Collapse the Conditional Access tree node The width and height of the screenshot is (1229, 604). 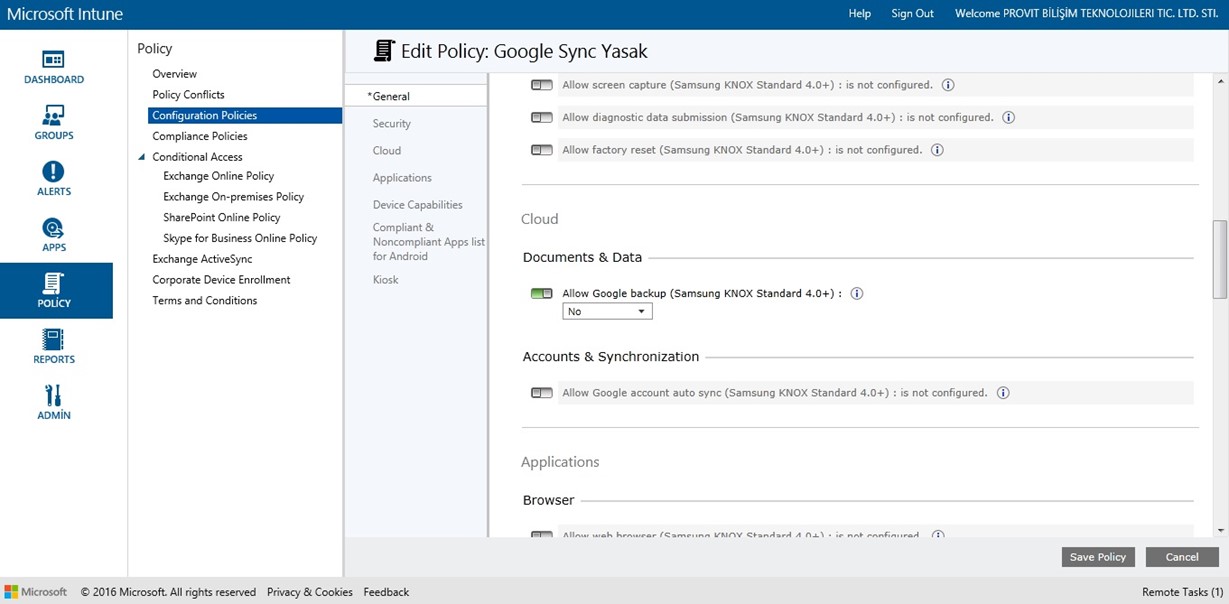click(x=143, y=157)
